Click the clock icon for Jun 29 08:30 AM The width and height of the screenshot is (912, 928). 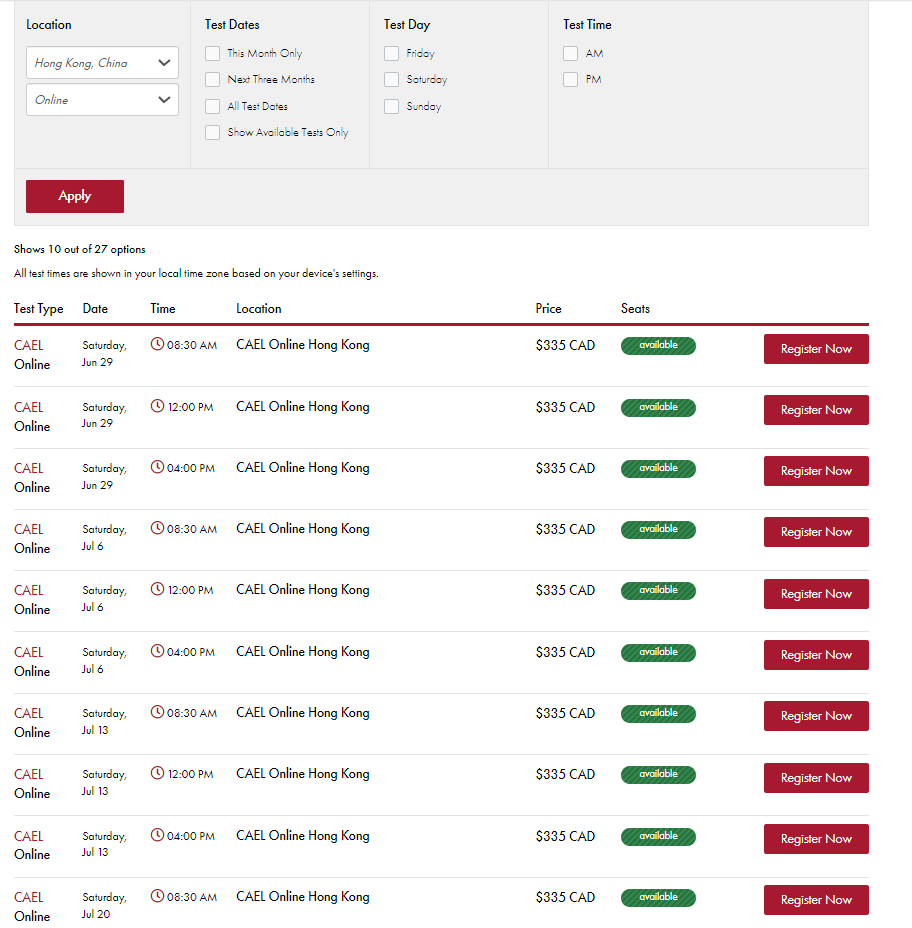pyautogui.click(x=157, y=344)
